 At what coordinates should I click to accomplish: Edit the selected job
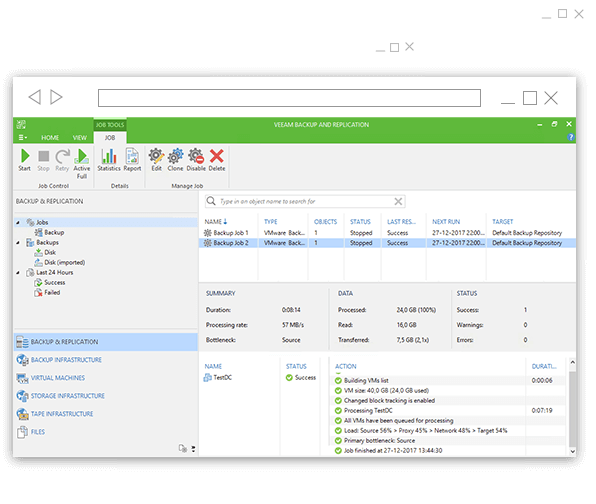click(156, 160)
